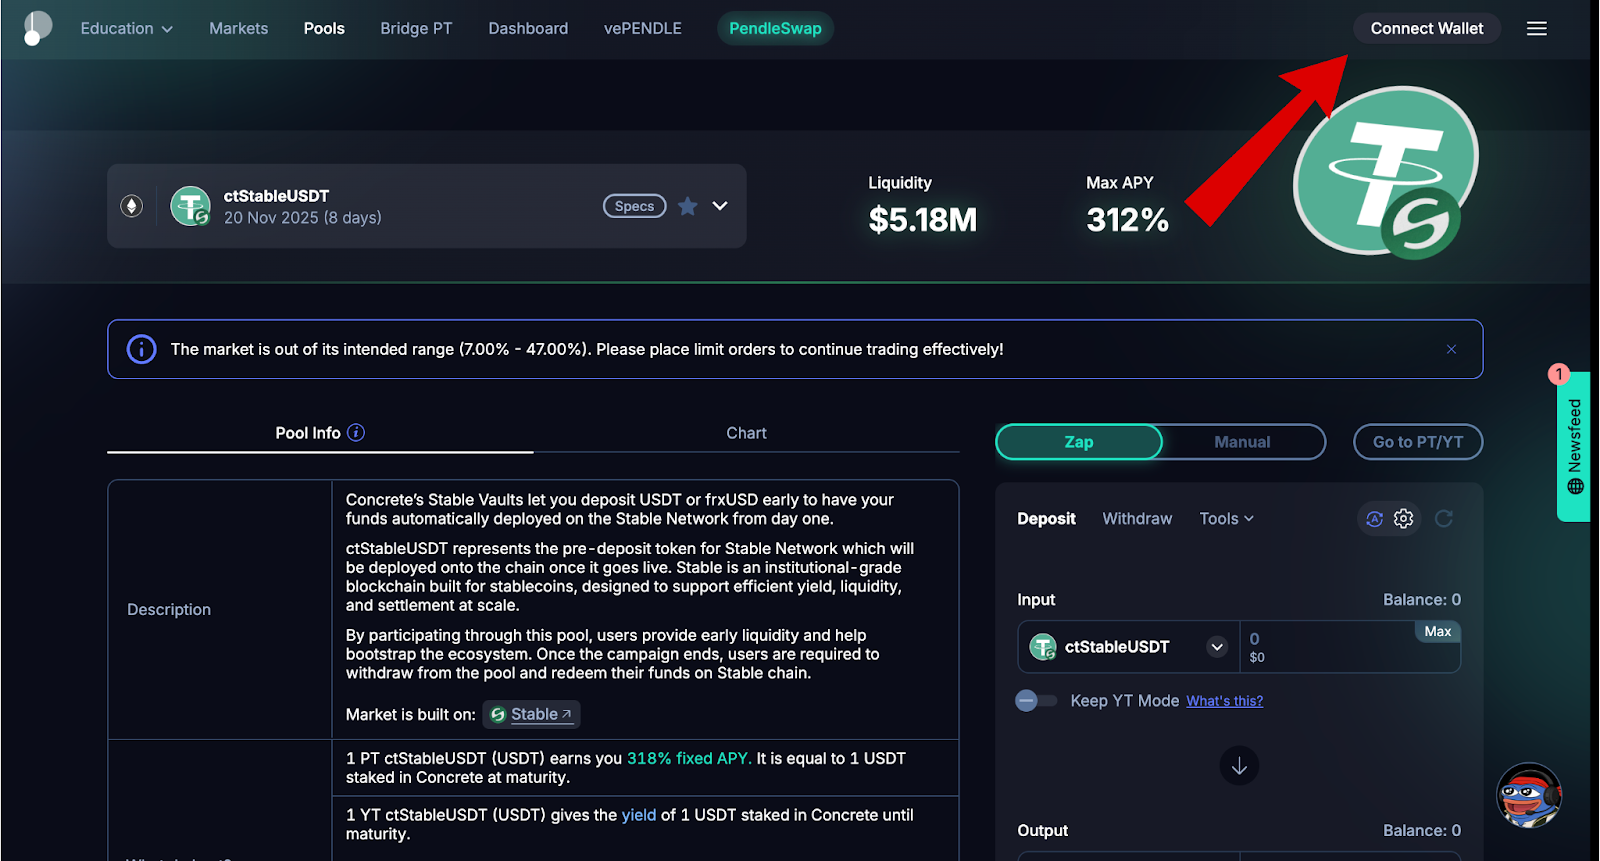Open the input token selector dropdown
Screen dimensions: 1600x861
click(1217, 647)
